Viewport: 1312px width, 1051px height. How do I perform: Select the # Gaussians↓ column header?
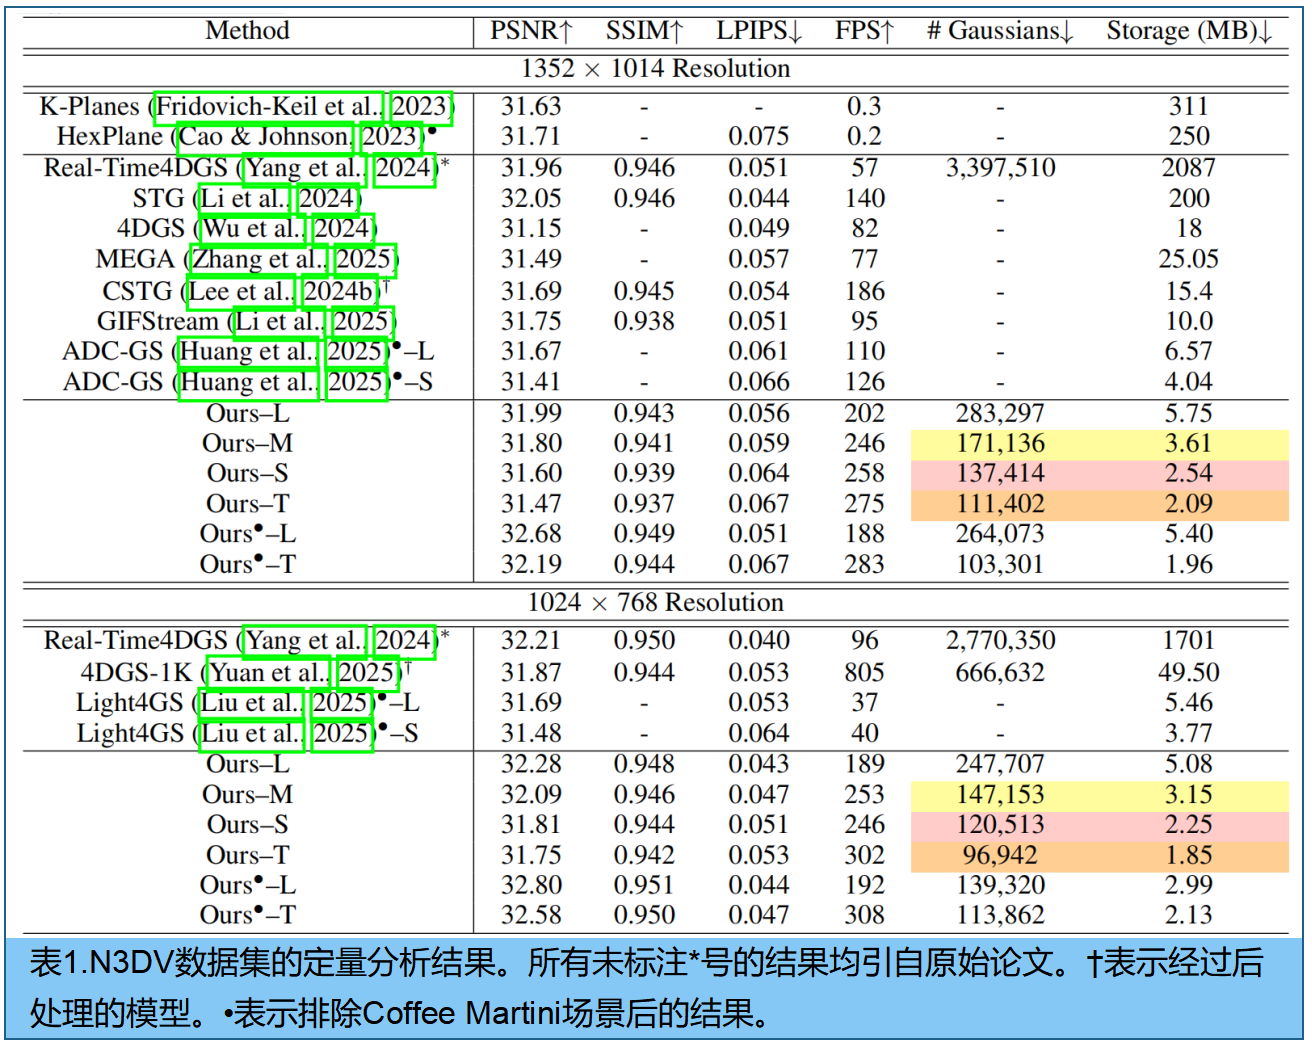[1000, 31]
